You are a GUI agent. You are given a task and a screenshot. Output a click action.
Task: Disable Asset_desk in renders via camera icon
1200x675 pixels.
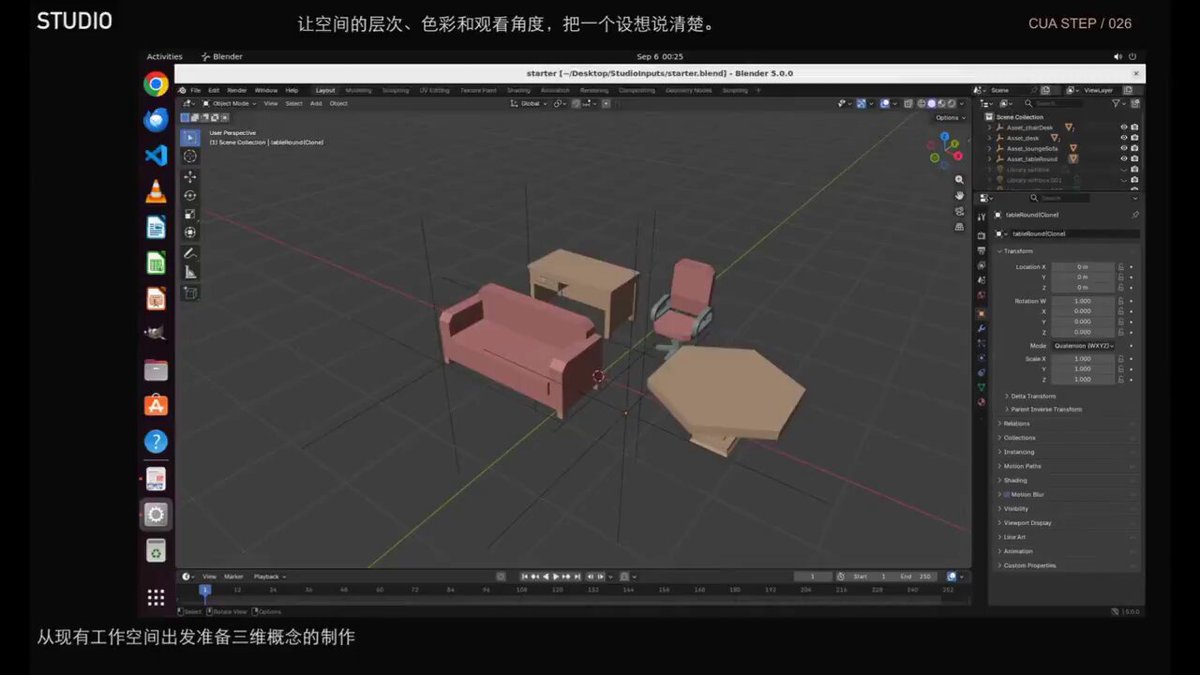[x=1134, y=138]
